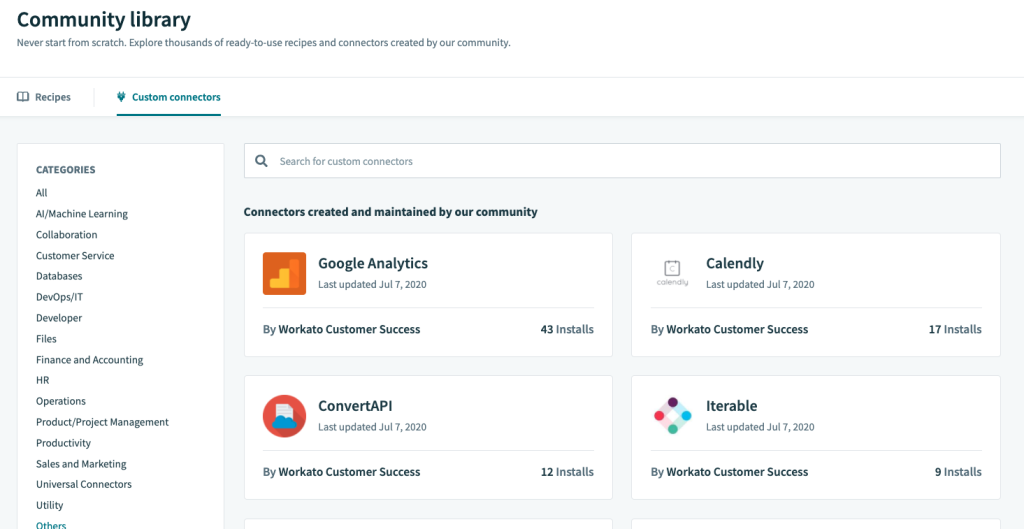Choose the AI/Machine Learning category

pyautogui.click(x=82, y=214)
